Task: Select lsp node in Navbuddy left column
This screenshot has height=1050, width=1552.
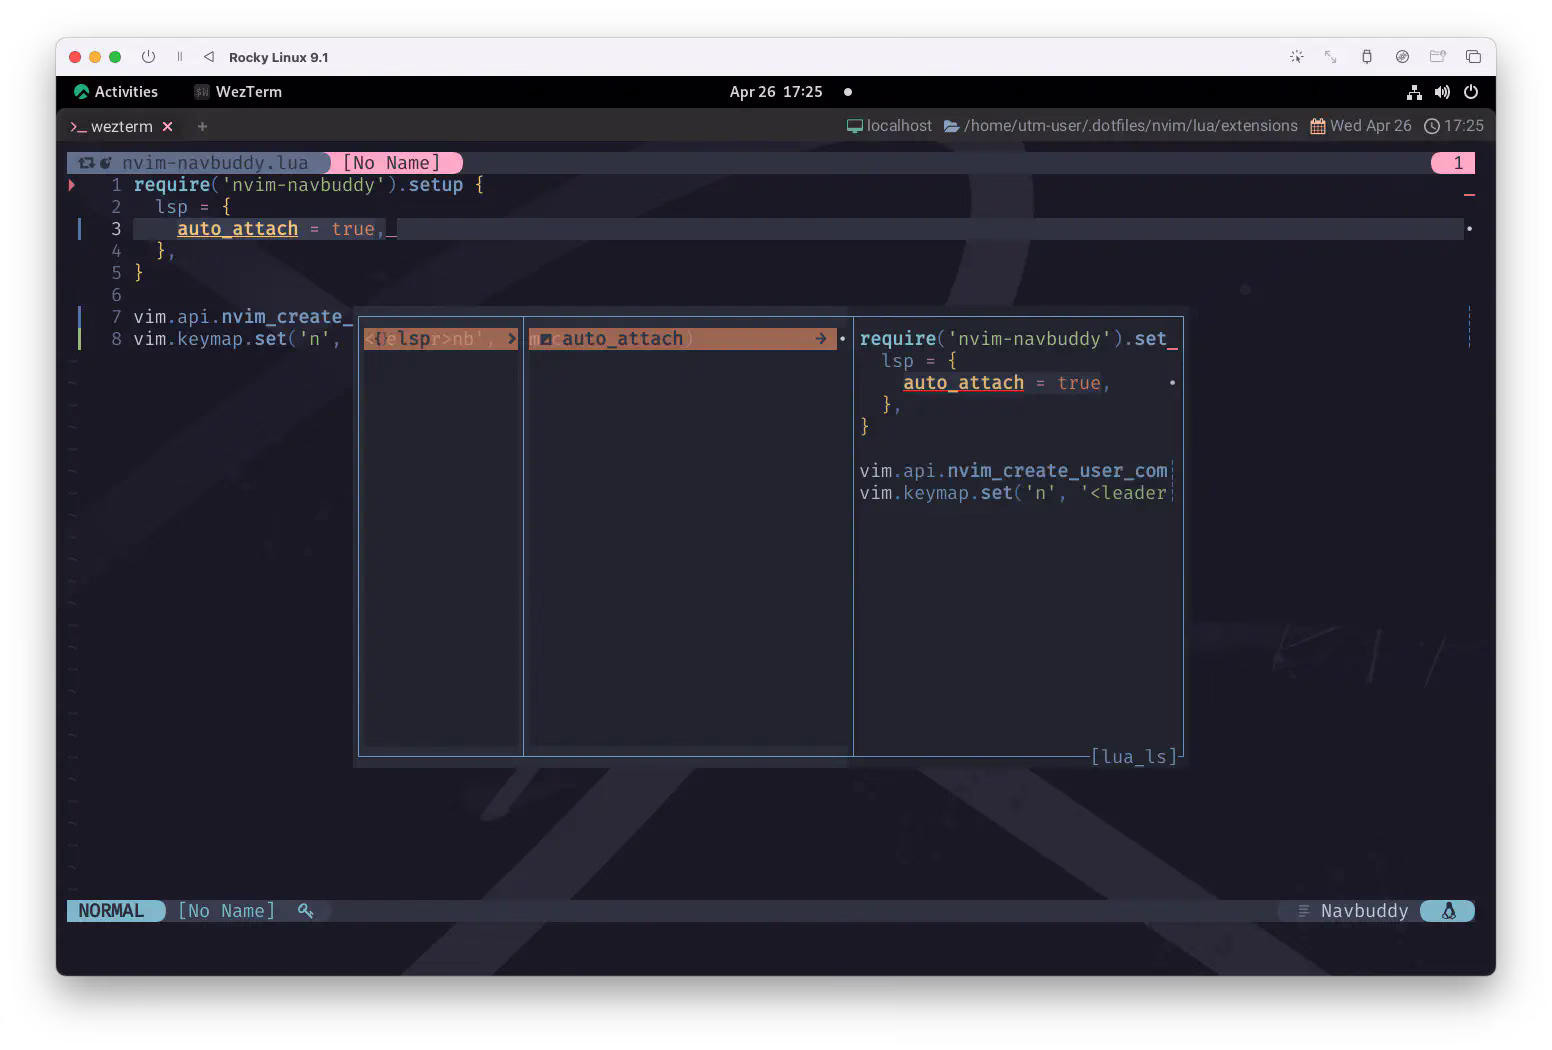Action: pos(440,339)
